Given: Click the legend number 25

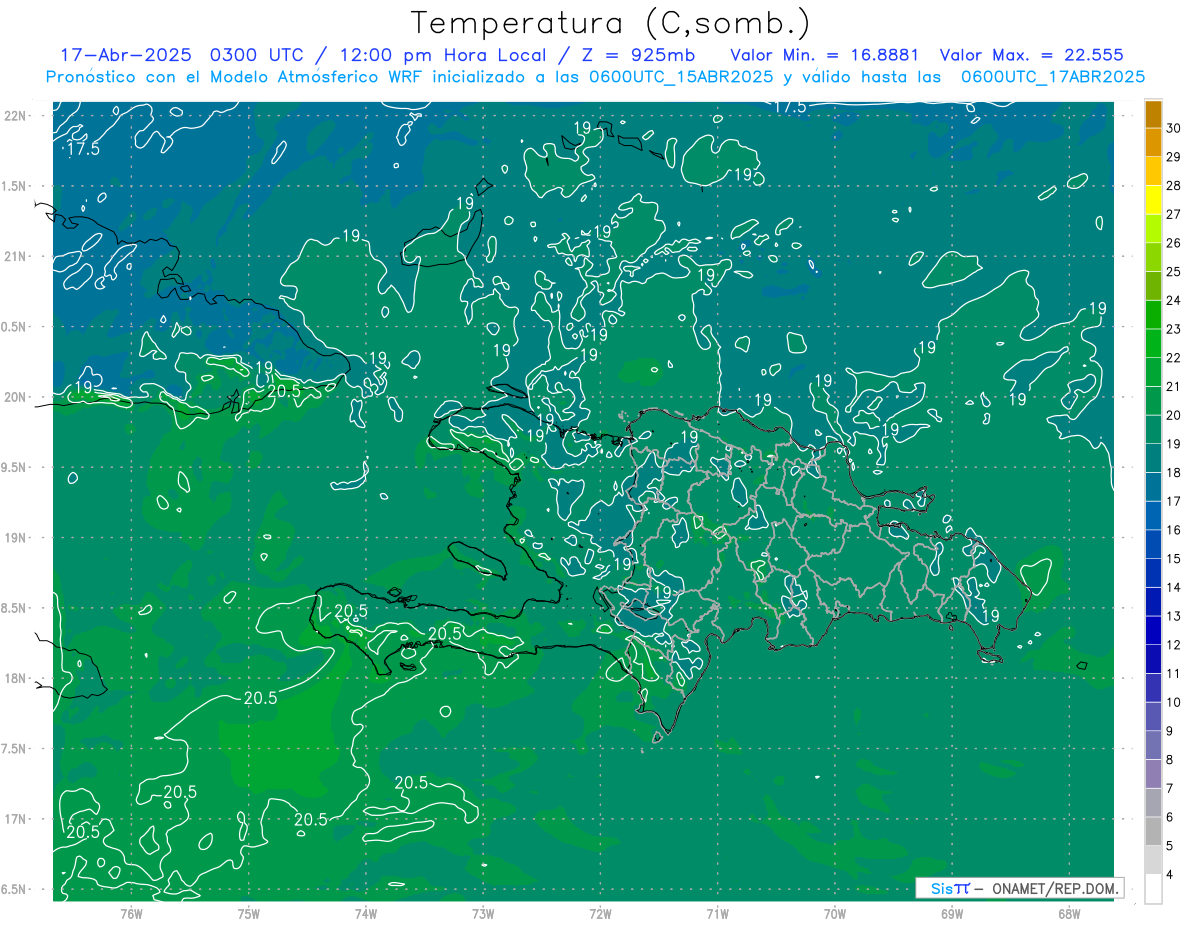Looking at the screenshot, I should coord(1173,272).
